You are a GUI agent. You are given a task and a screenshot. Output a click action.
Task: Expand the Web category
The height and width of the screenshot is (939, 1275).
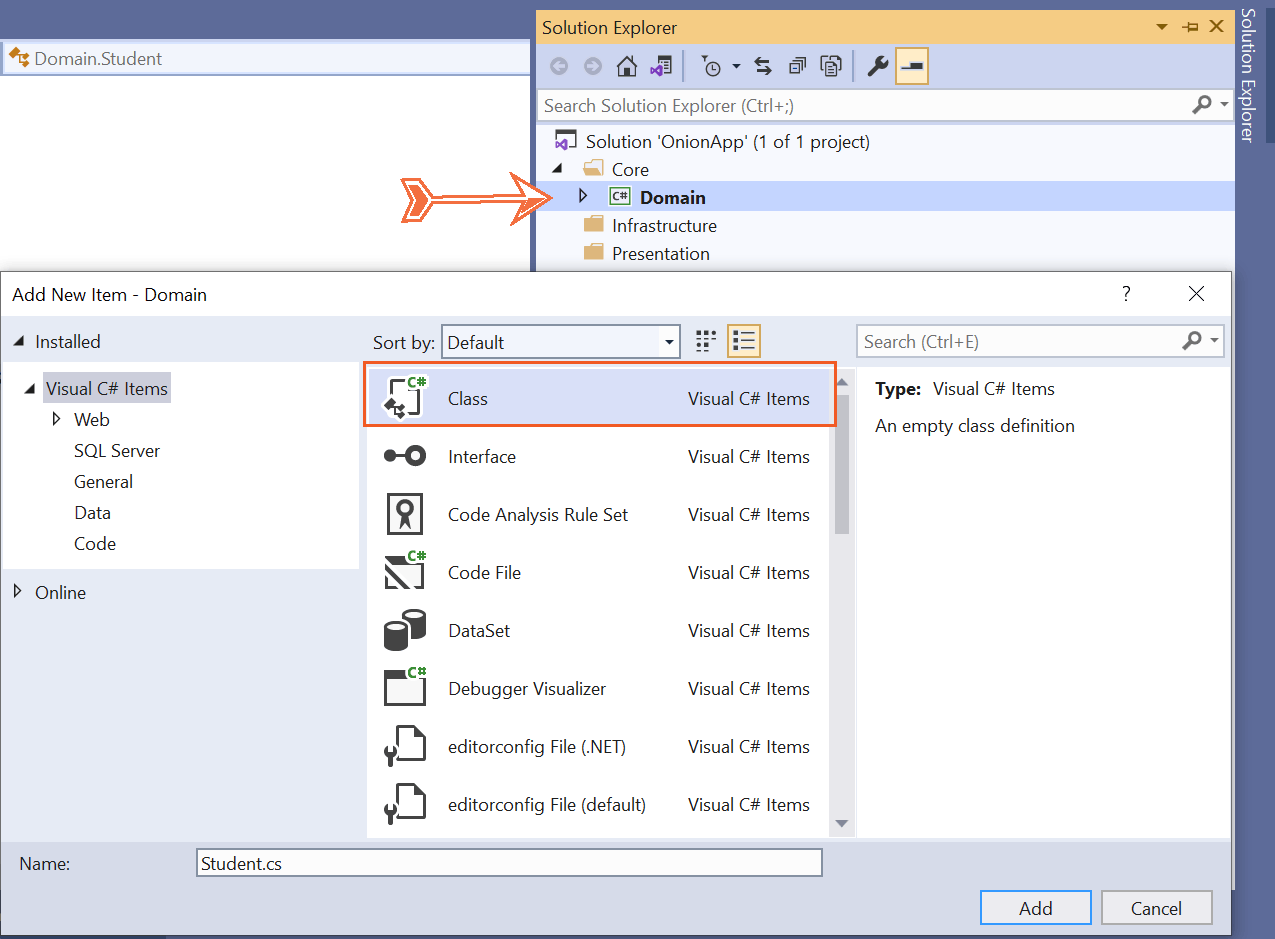[57, 419]
